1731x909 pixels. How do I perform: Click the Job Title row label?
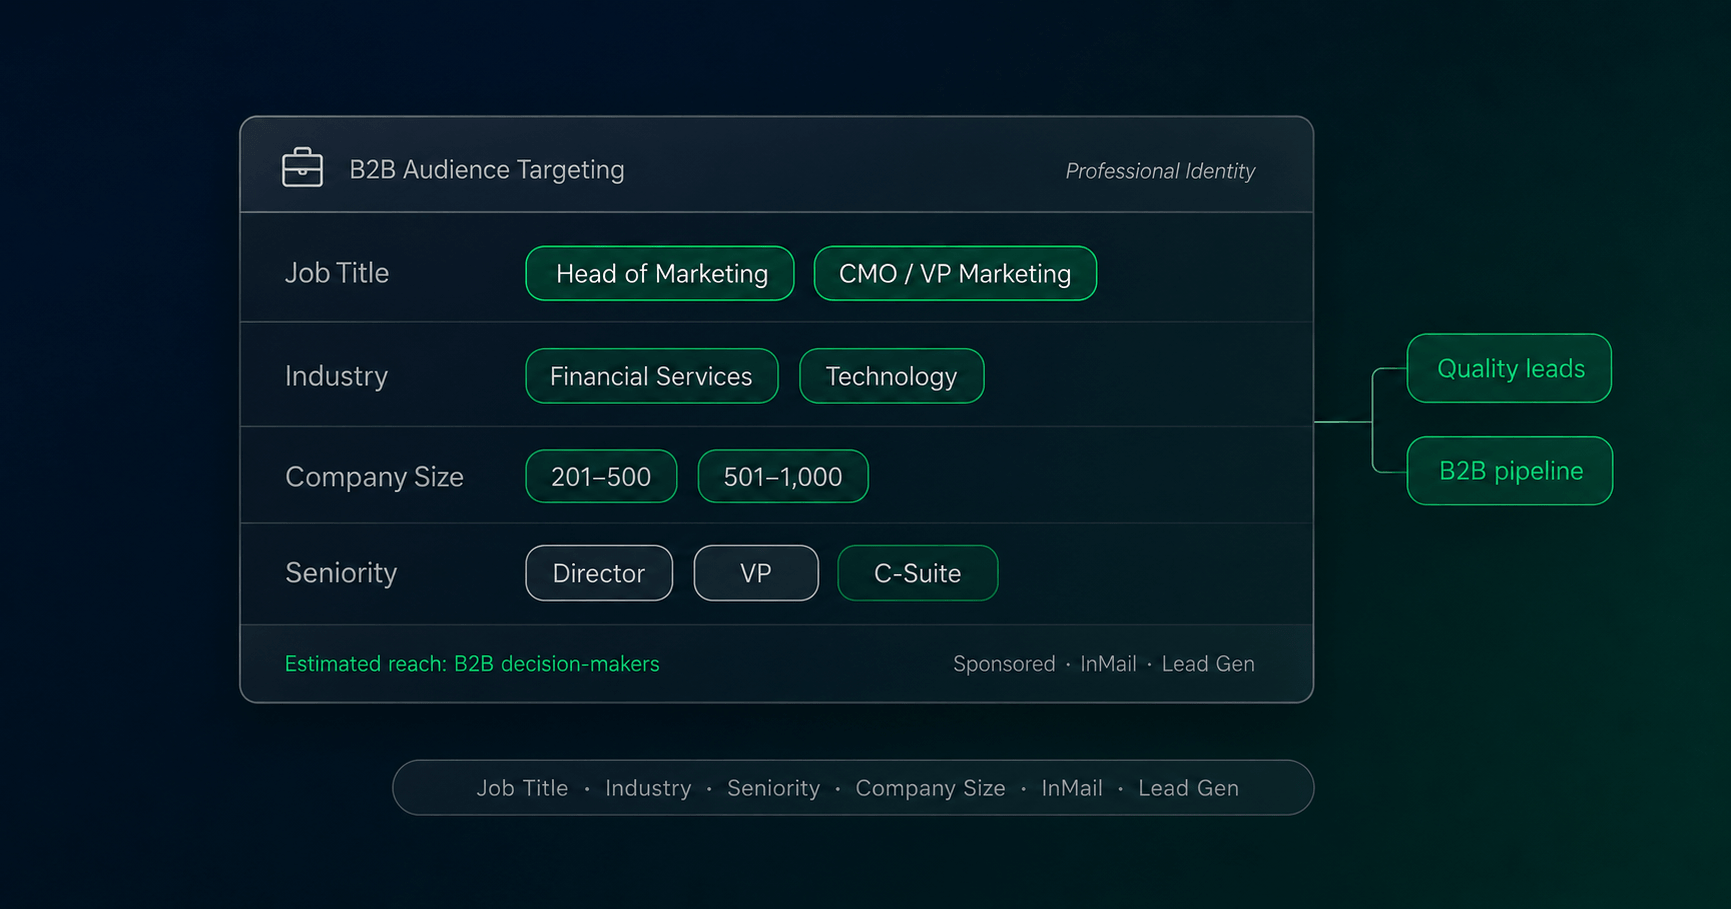[337, 273]
